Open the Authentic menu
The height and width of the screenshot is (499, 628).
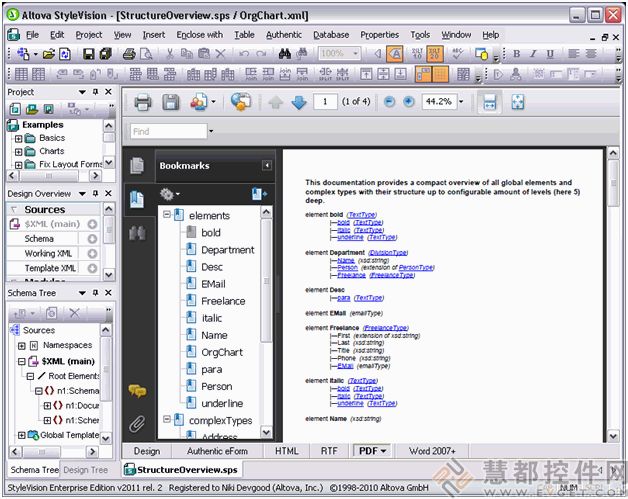pyautogui.click(x=284, y=34)
